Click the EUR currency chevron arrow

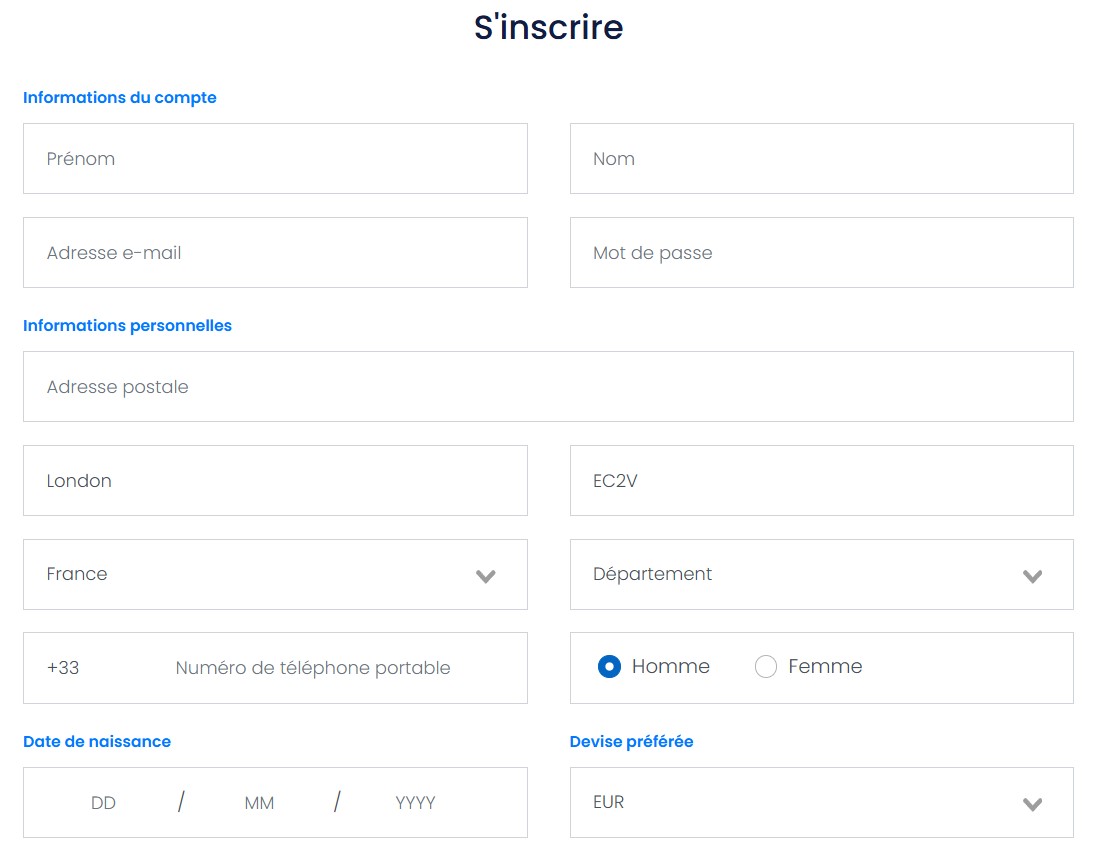point(1032,804)
